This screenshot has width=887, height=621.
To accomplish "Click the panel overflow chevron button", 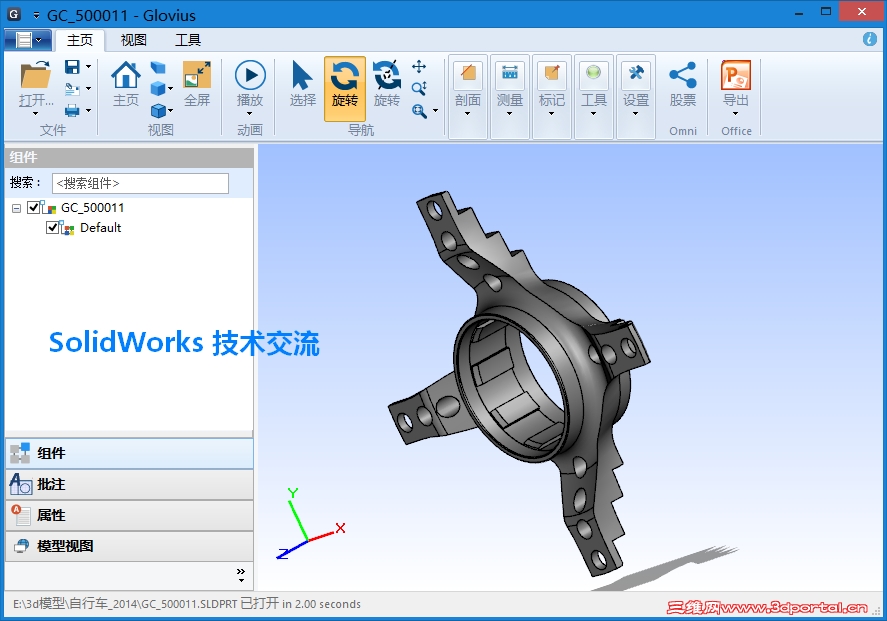I will [x=241, y=575].
